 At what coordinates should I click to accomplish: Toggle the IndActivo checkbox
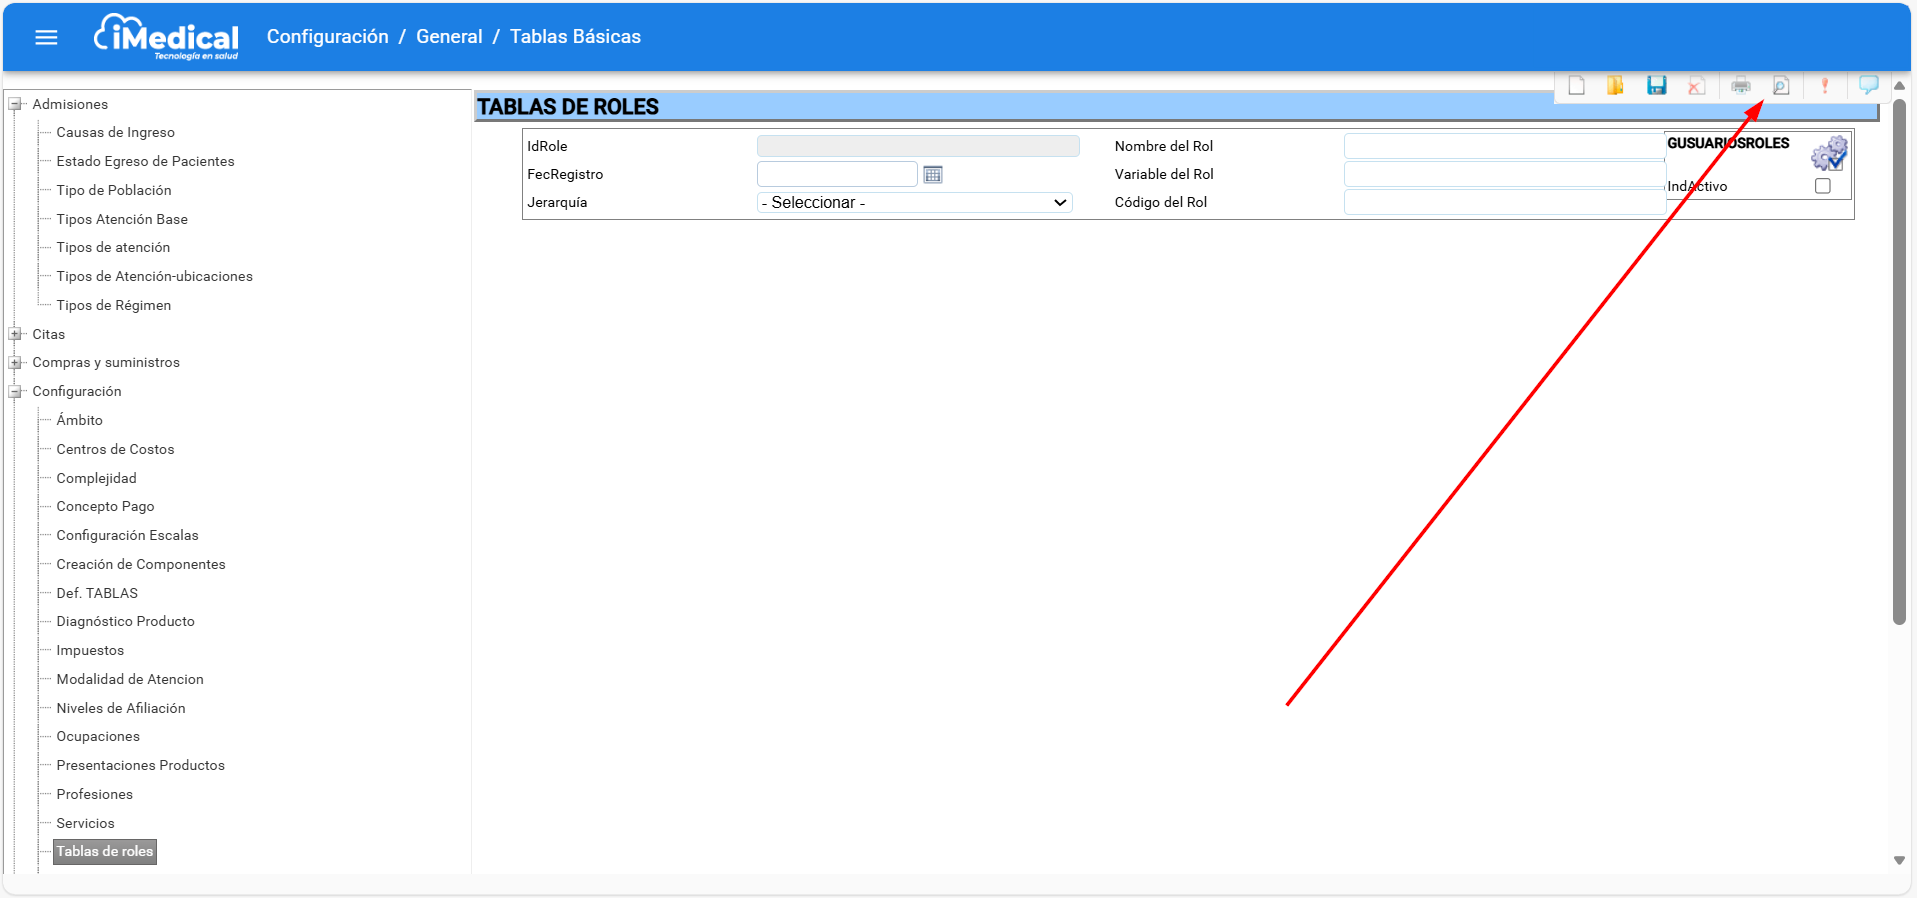coord(1823,186)
